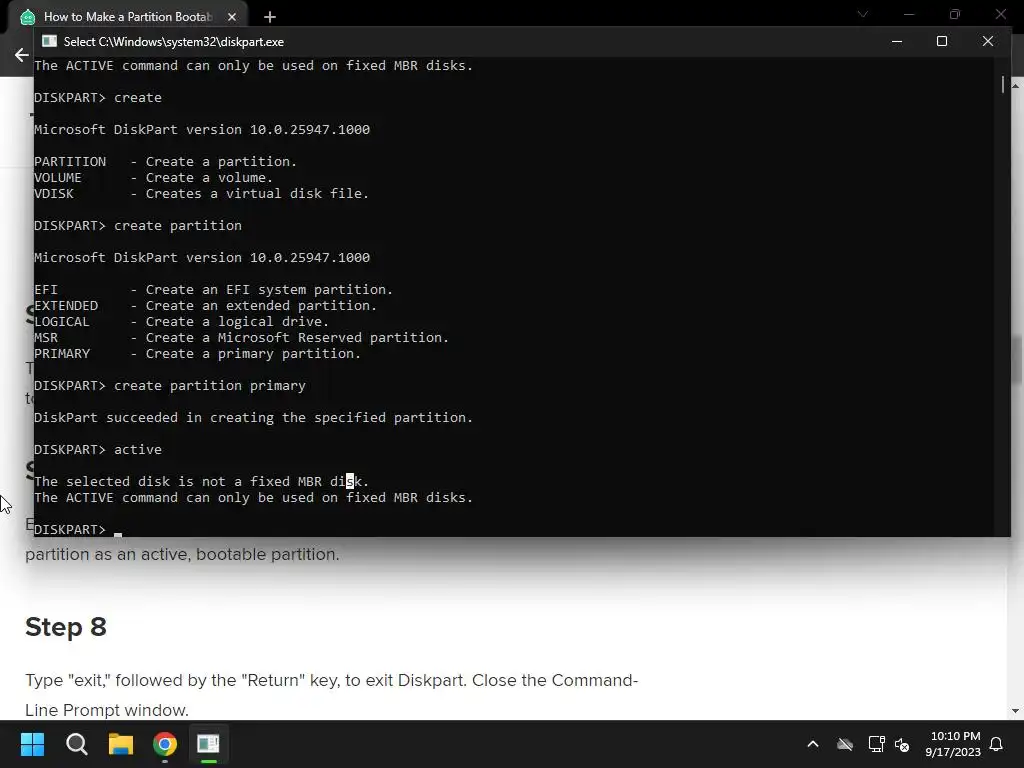Open File Explorer from taskbar
Screen dimensions: 1024x768
tap(121, 744)
